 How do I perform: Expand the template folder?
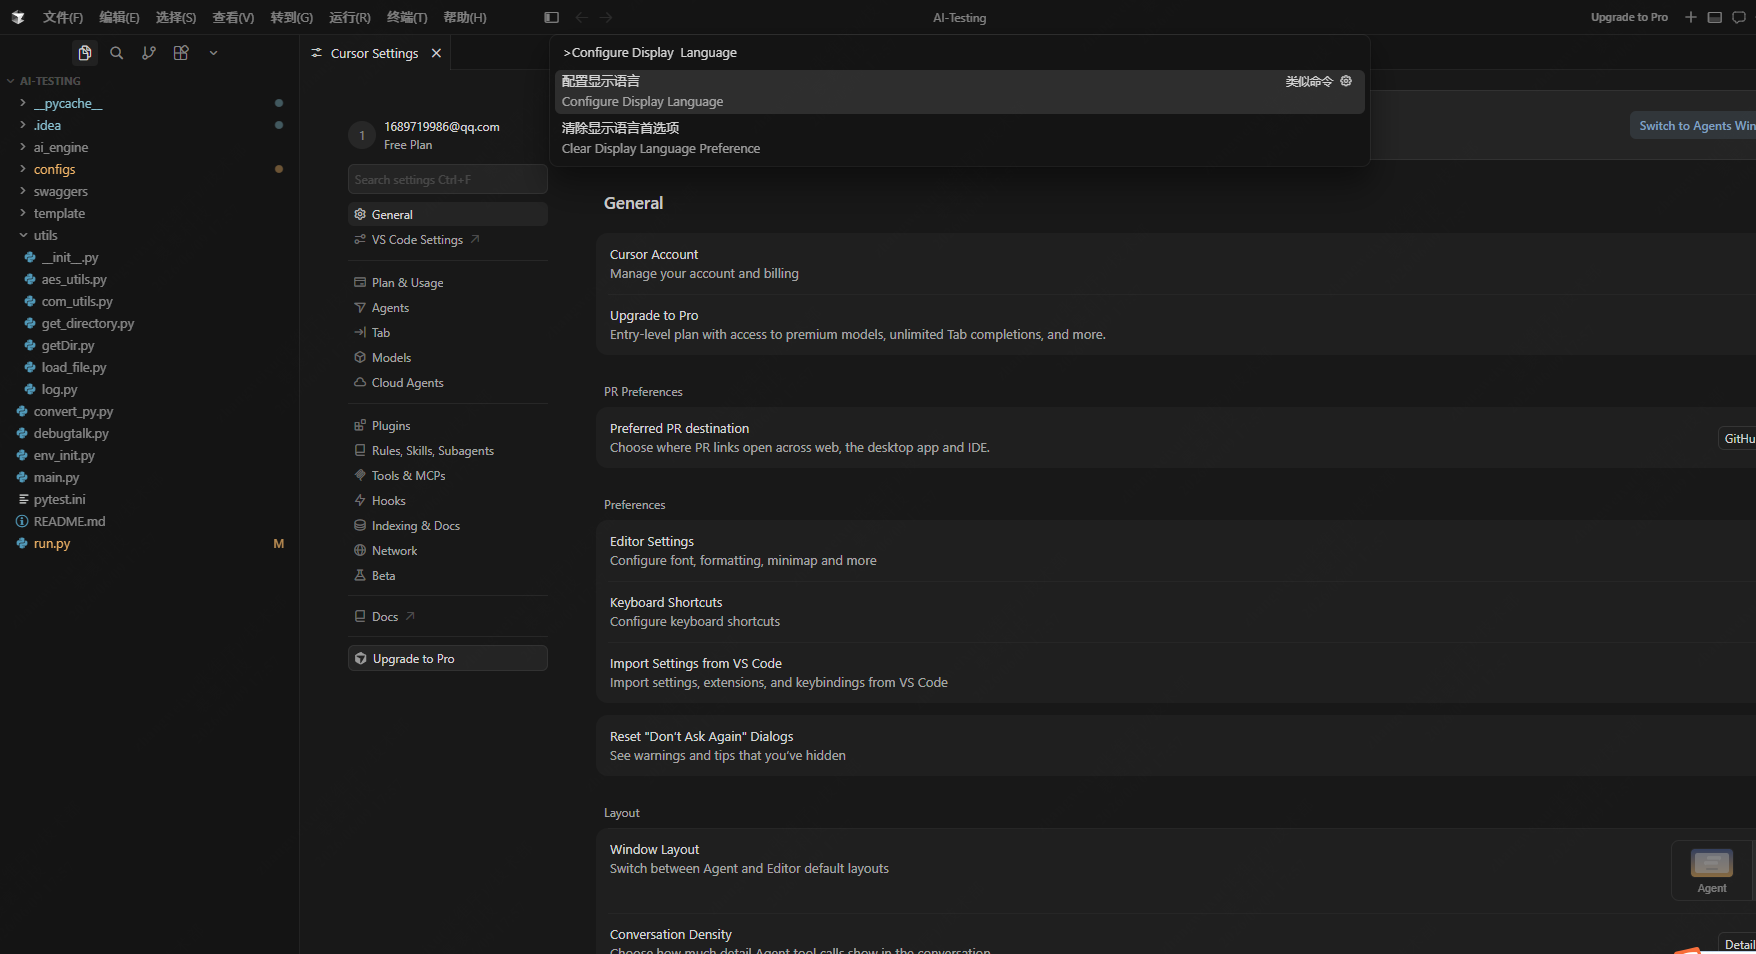[150, 213]
